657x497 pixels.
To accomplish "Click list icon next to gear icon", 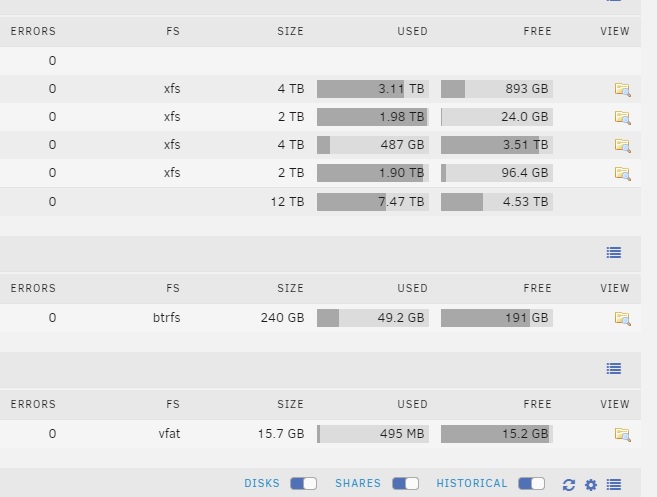I will [614, 485].
